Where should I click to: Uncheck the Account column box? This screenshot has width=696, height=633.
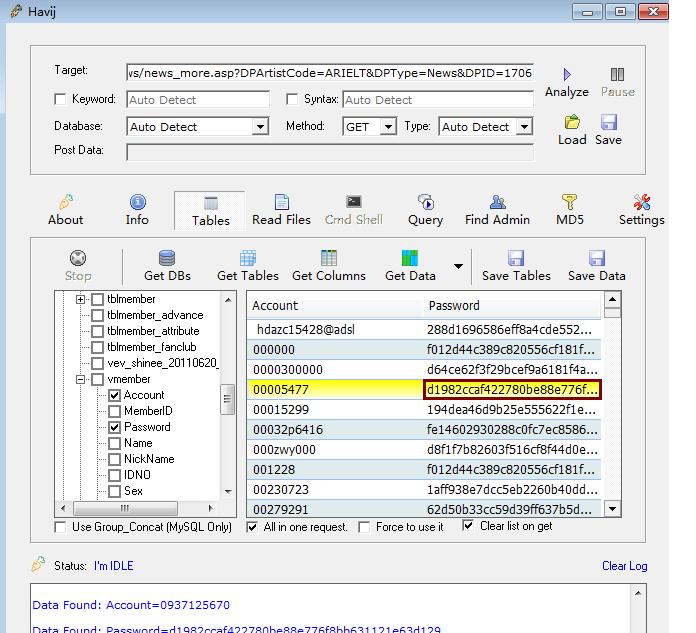[115, 396]
